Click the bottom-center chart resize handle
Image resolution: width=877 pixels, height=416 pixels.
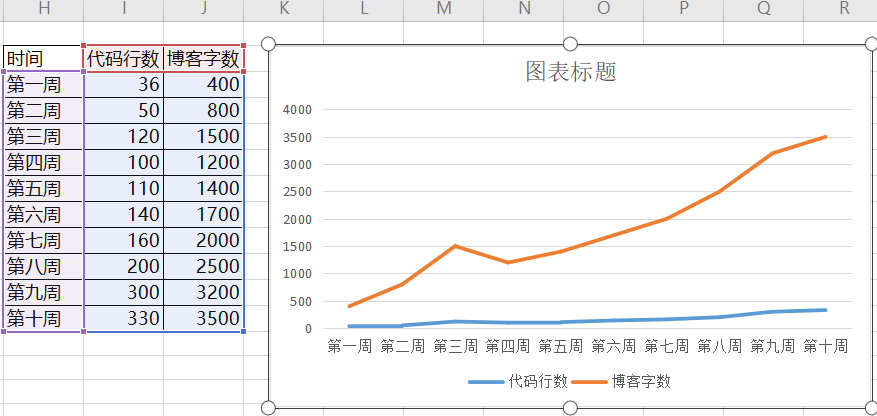[x=570, y=408]
